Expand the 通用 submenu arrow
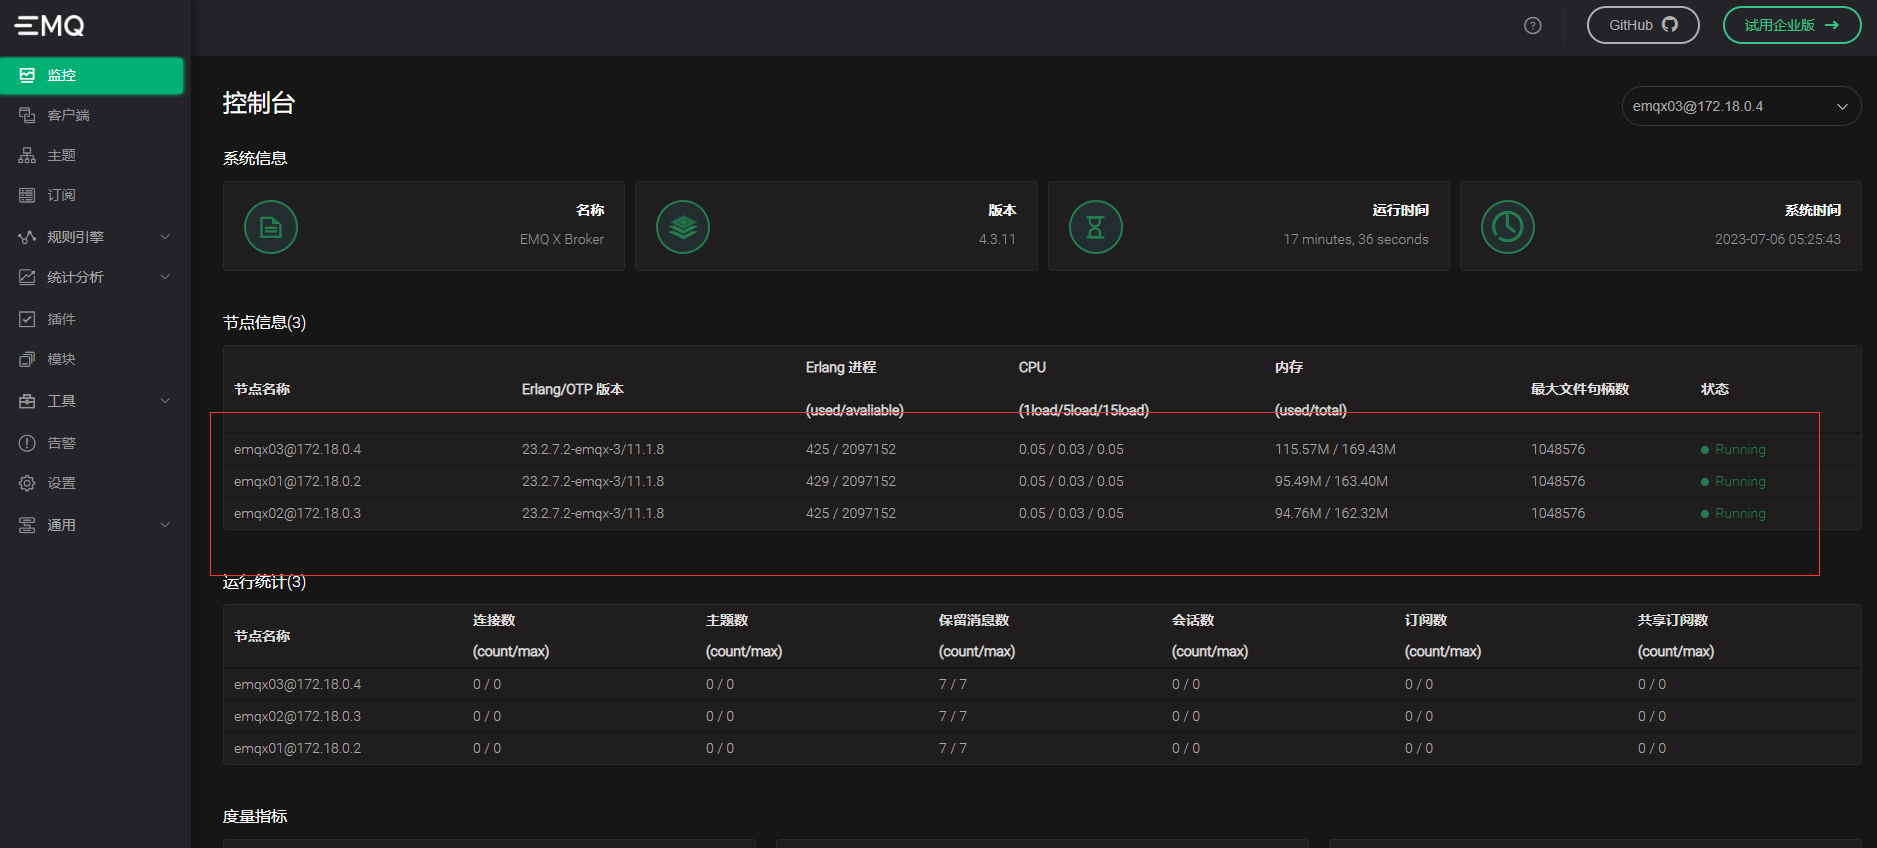The image size is (1877, 848). [165, 525]
